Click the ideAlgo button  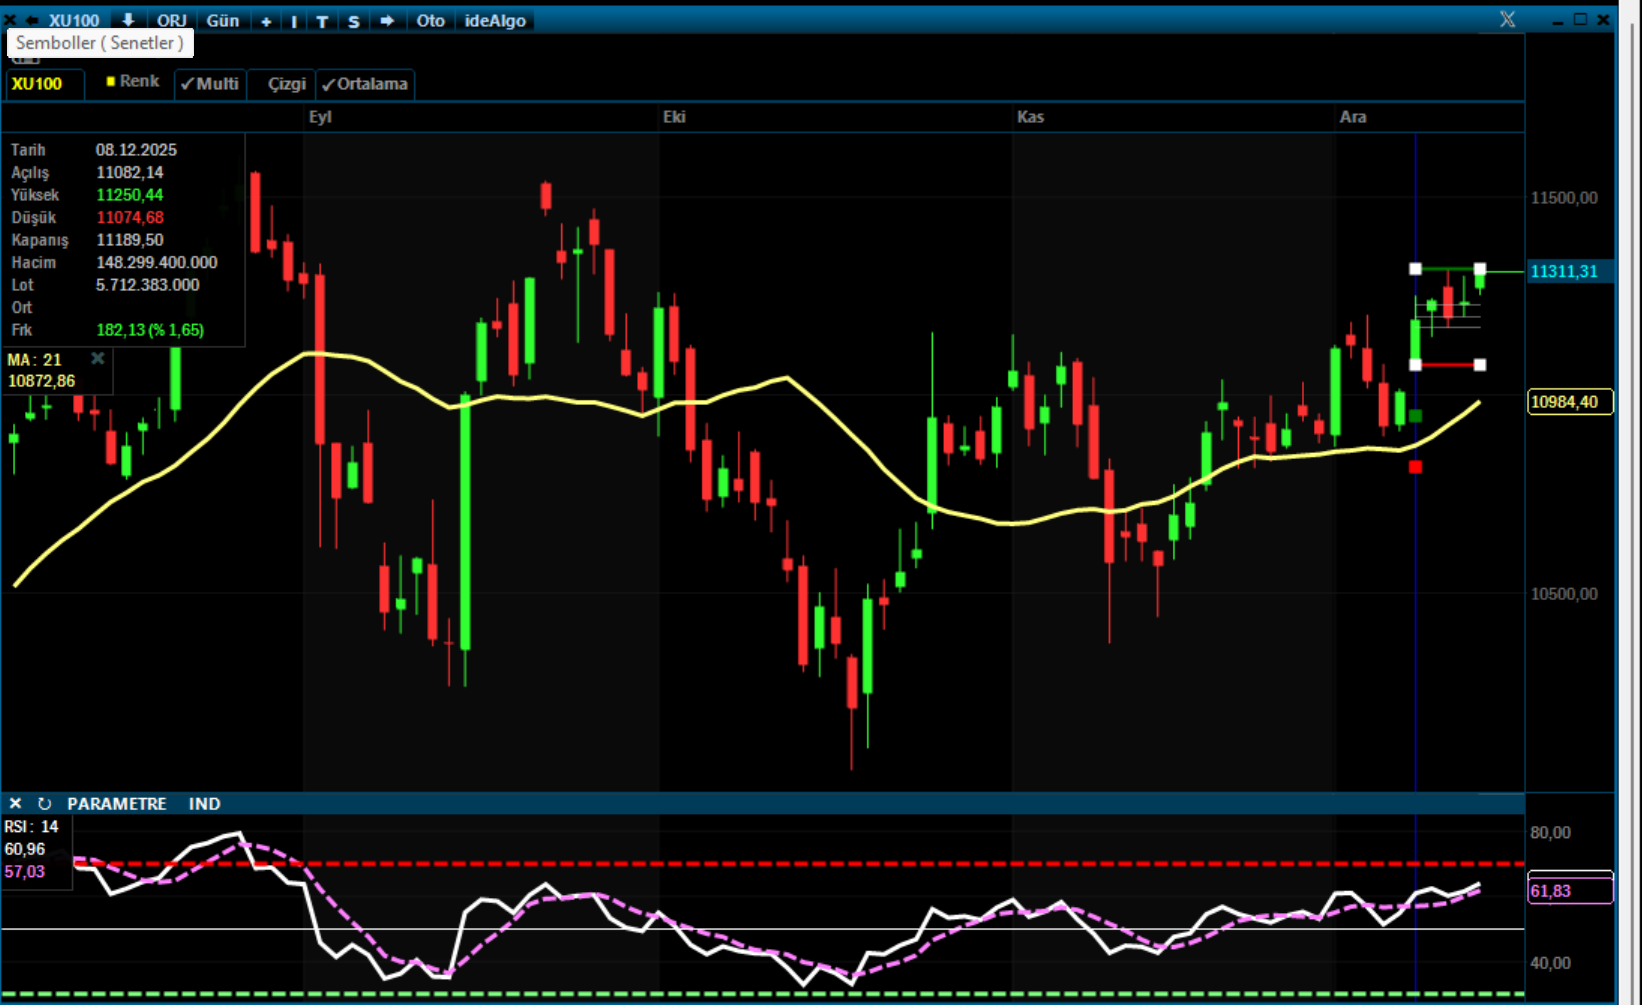tap(495, 21)
